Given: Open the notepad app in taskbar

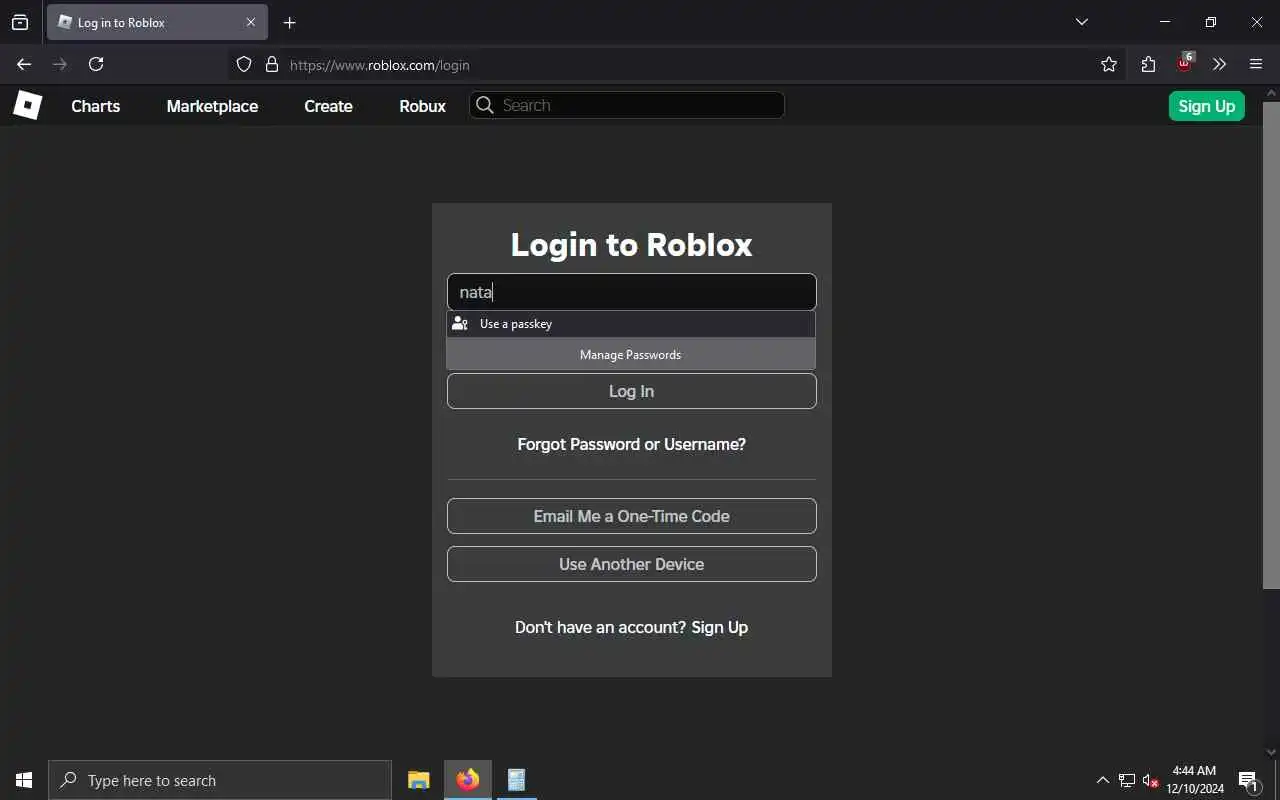Looking at the screenshot, I should point(516,780).
